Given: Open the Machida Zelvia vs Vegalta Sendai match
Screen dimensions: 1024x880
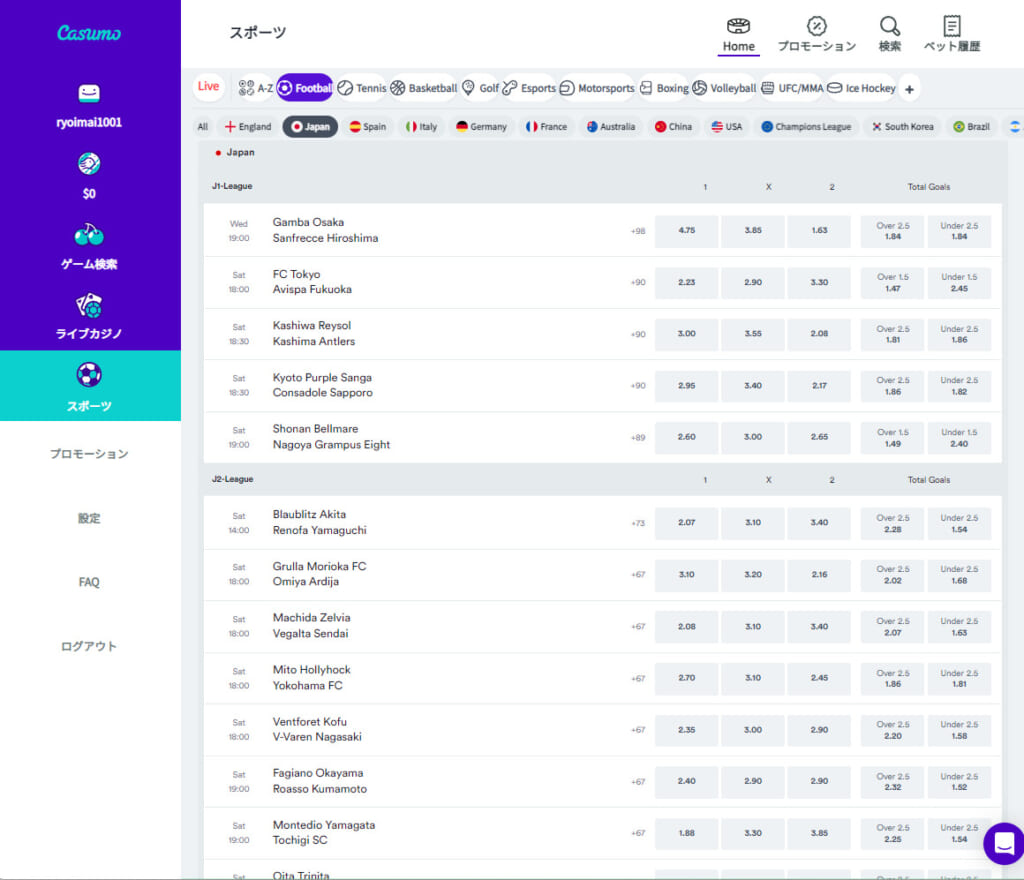Looking at the screenshot, I should tap(312, 626).
